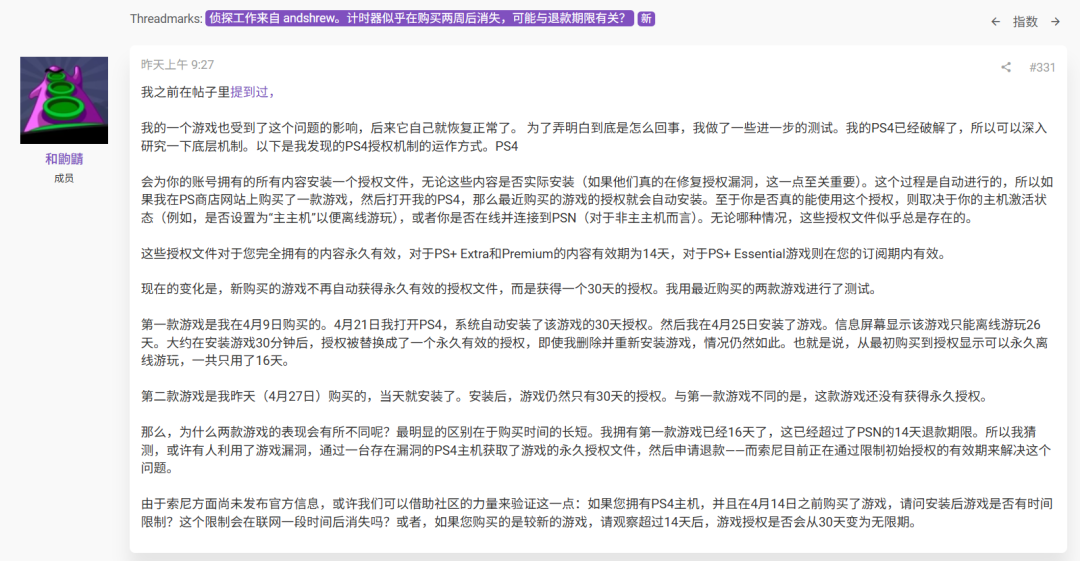Image resolution: width=1080 pixels, height=561 pixels.
Task: Click the paragraph about PS+ Extra和Premium validity
Action: point(543,254)
